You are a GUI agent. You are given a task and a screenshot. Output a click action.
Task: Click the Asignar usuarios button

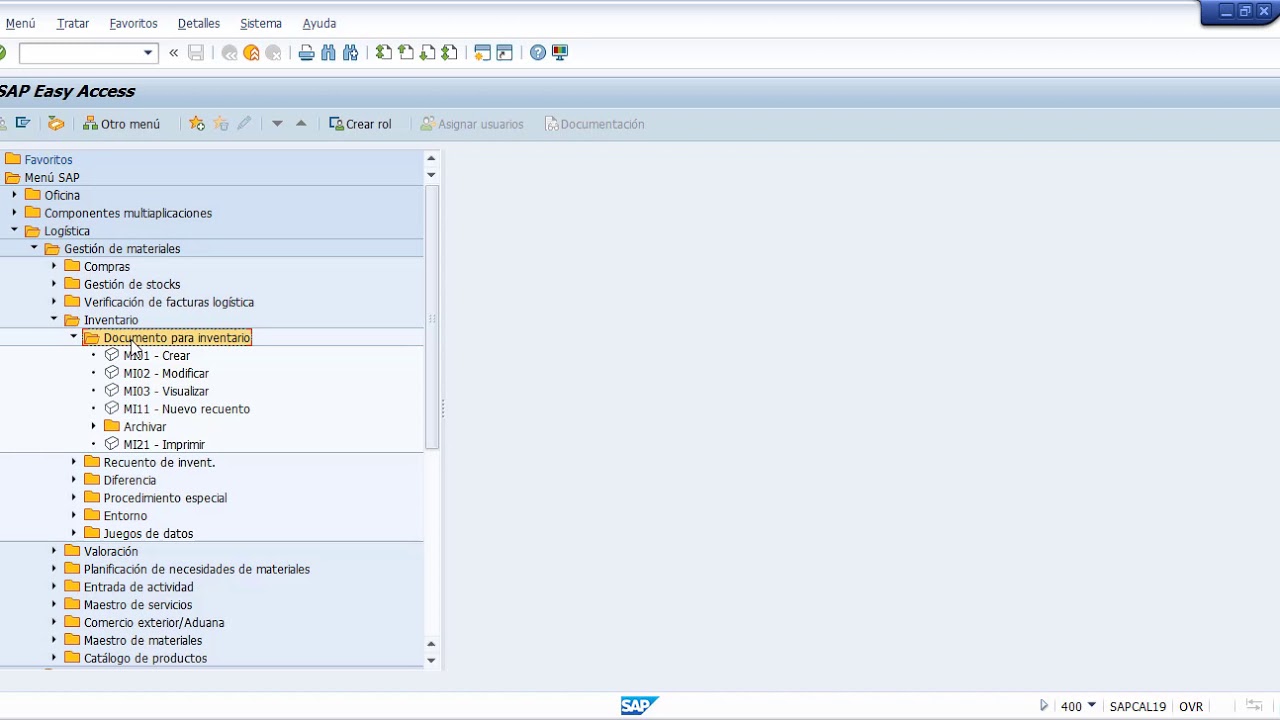[472, 124]
